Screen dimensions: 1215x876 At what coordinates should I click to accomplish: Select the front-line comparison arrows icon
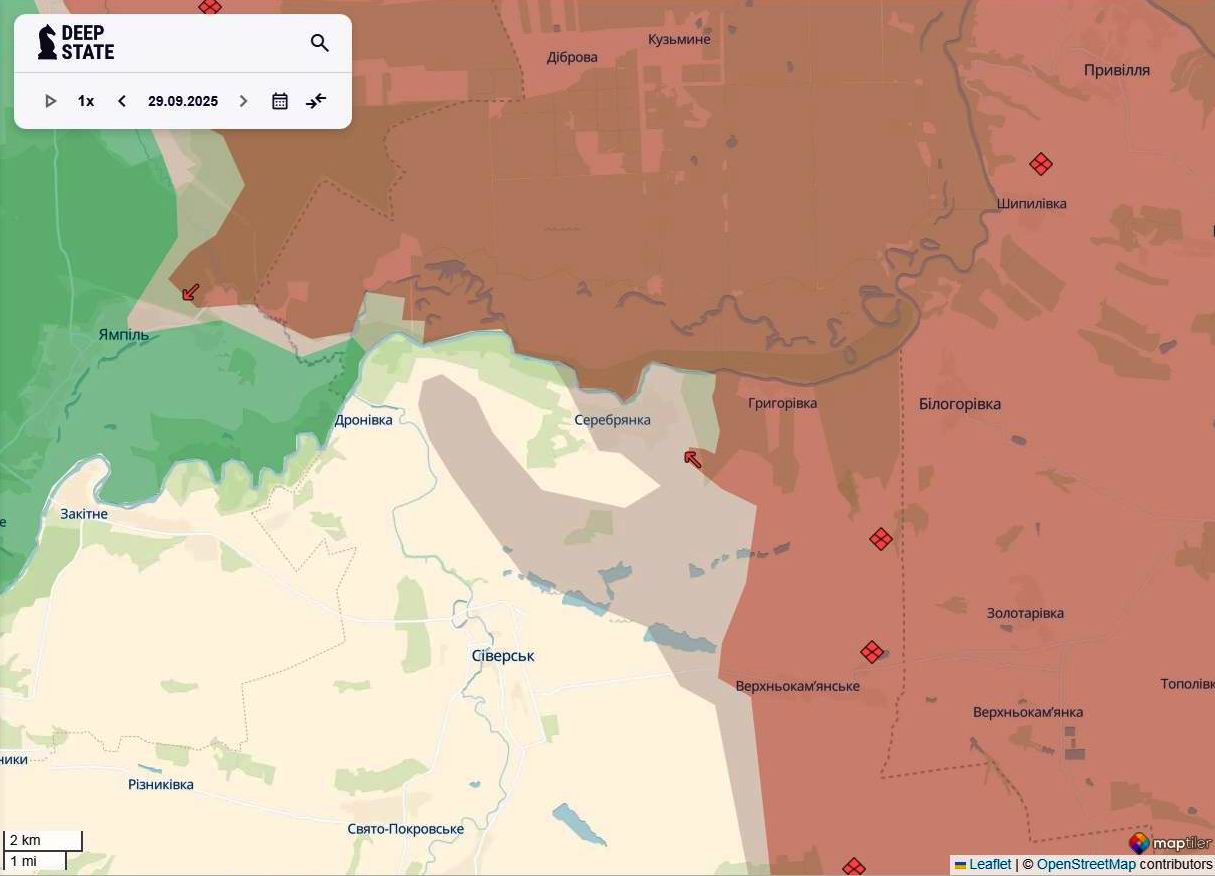316,100
